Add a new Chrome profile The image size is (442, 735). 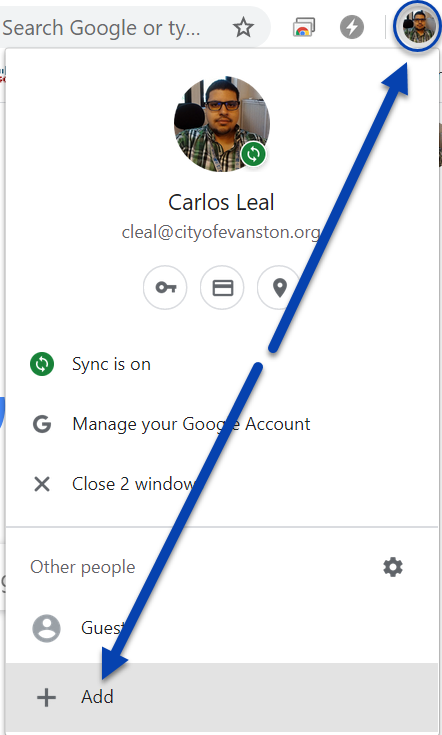[222, 697]
